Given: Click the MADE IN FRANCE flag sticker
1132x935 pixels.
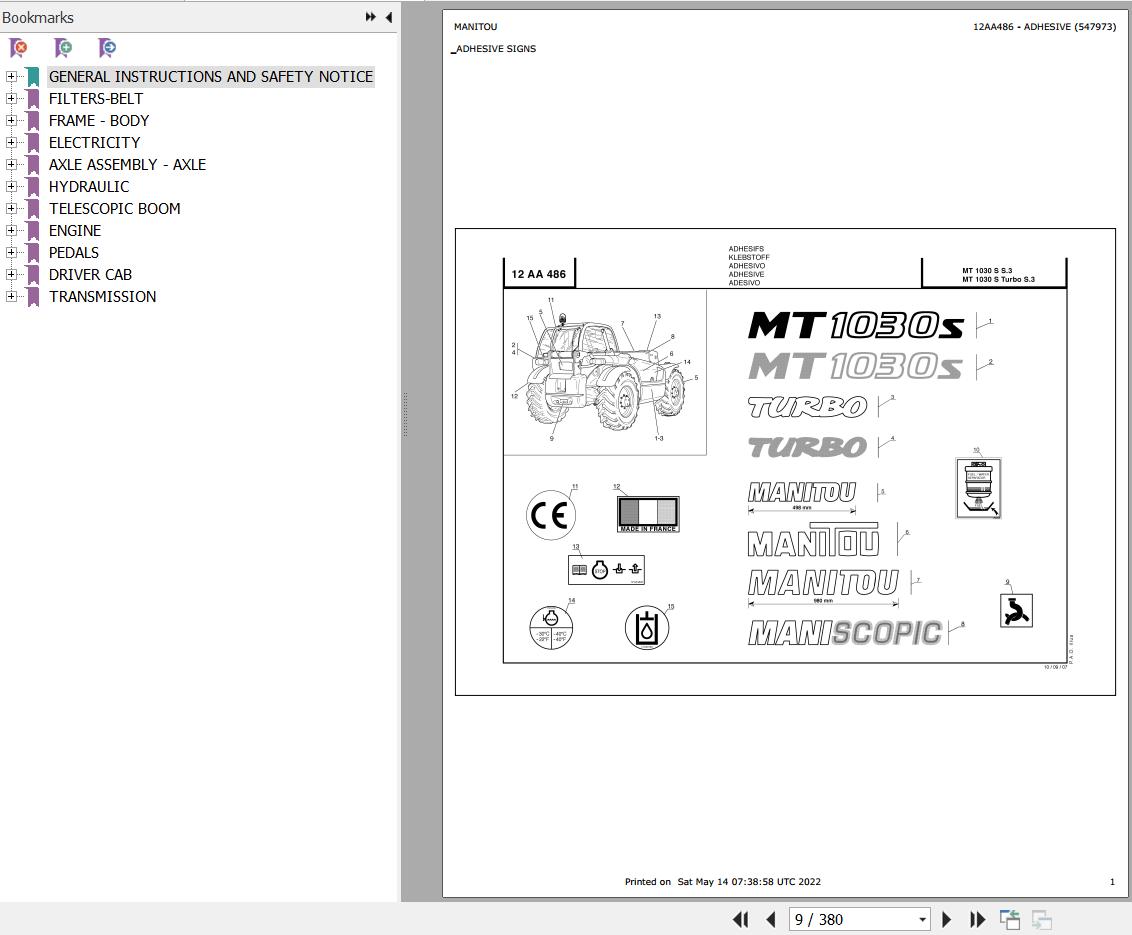Looking at the screenshot, I should tap(648, 515).
